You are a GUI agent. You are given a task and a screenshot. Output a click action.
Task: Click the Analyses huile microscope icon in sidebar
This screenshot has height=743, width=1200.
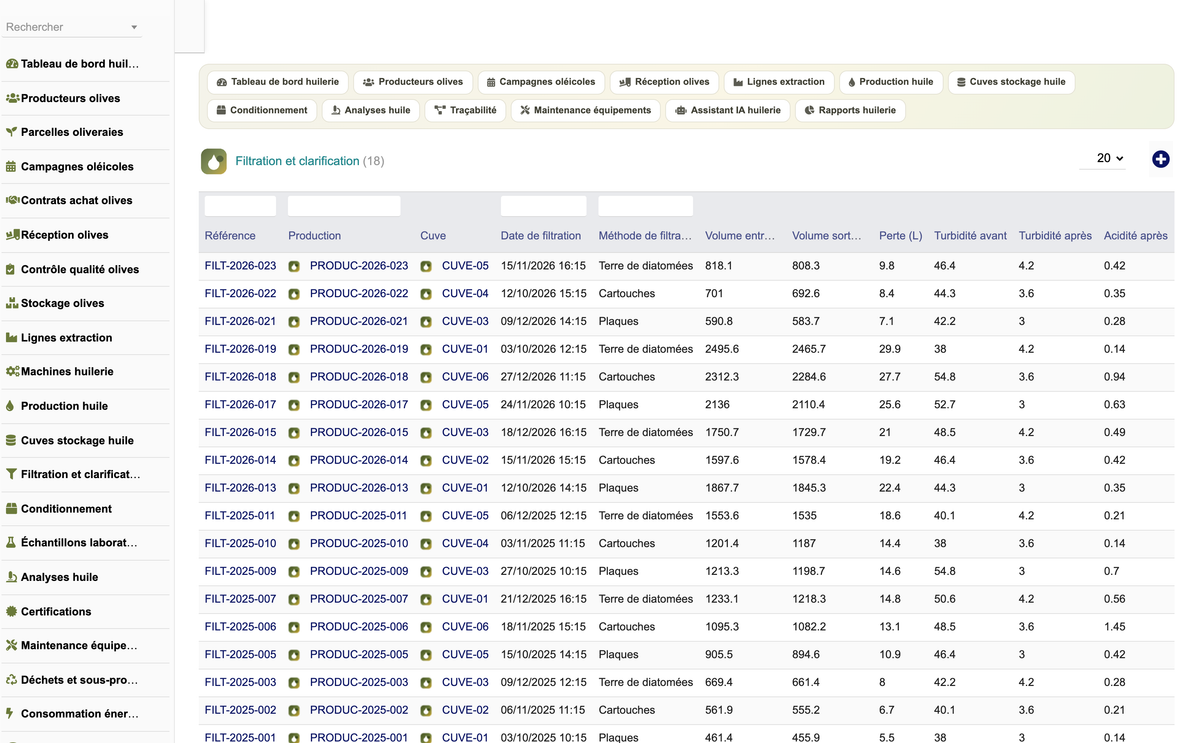12,577
